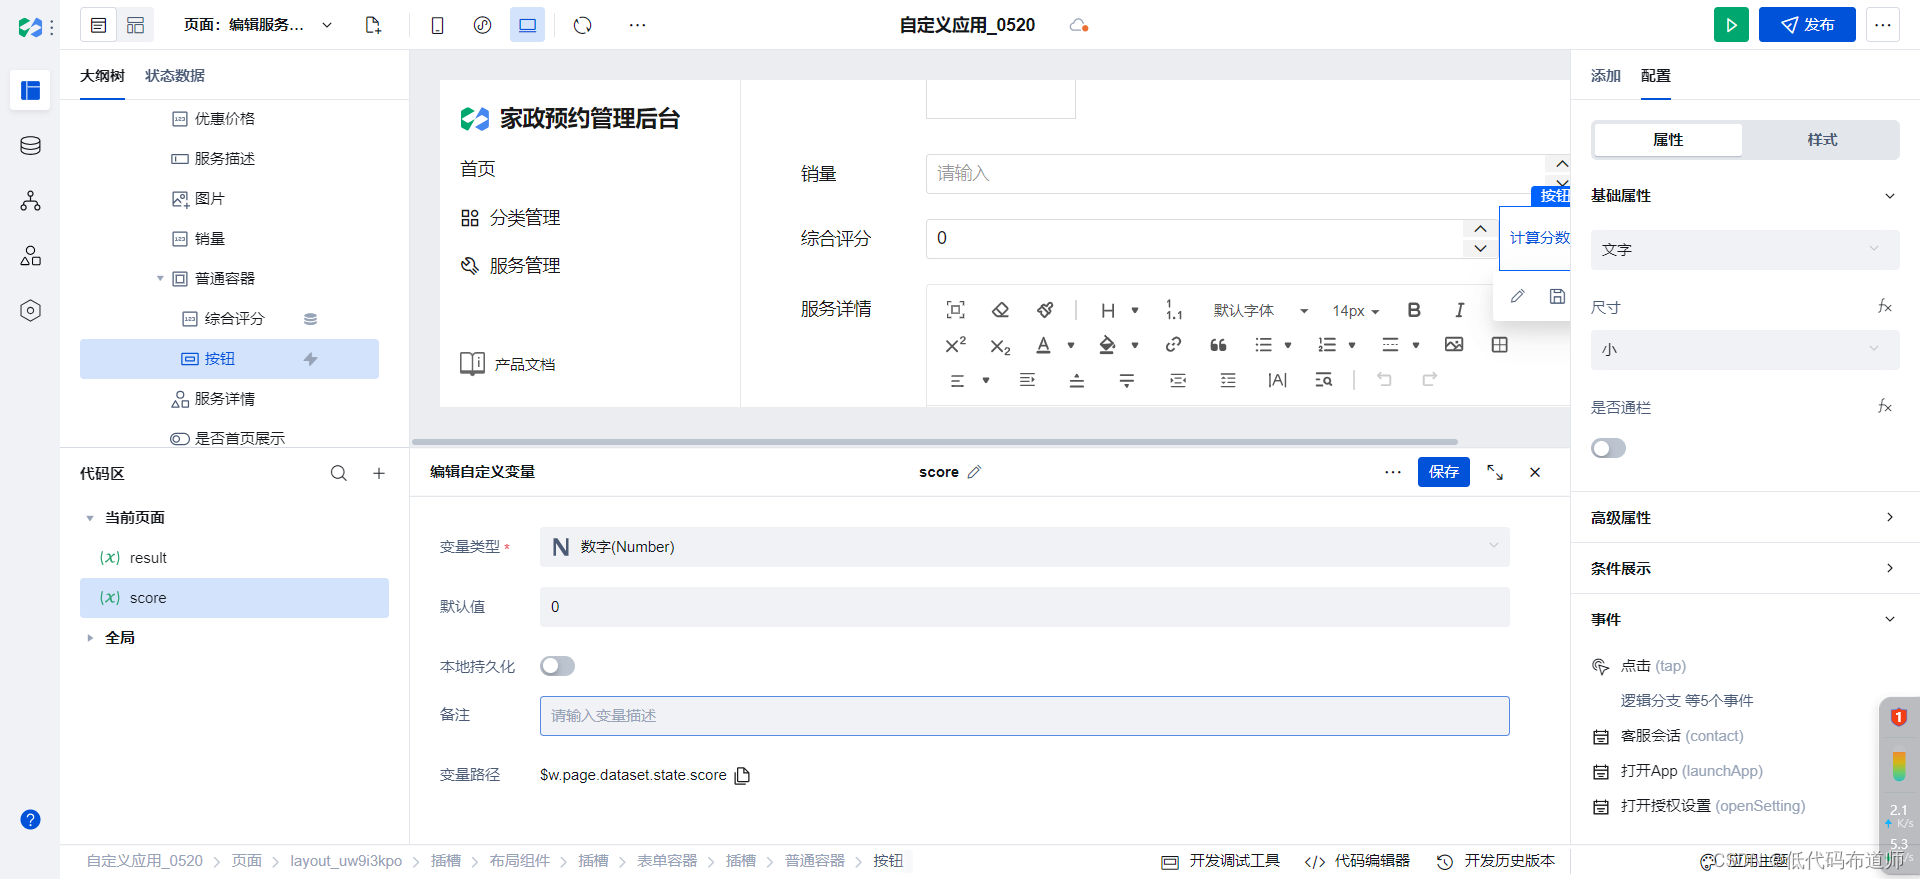Insert a table in rich text editor
Image resolution: width=1920 pixels, height=879 pixels.
[x=1499, y=345]
